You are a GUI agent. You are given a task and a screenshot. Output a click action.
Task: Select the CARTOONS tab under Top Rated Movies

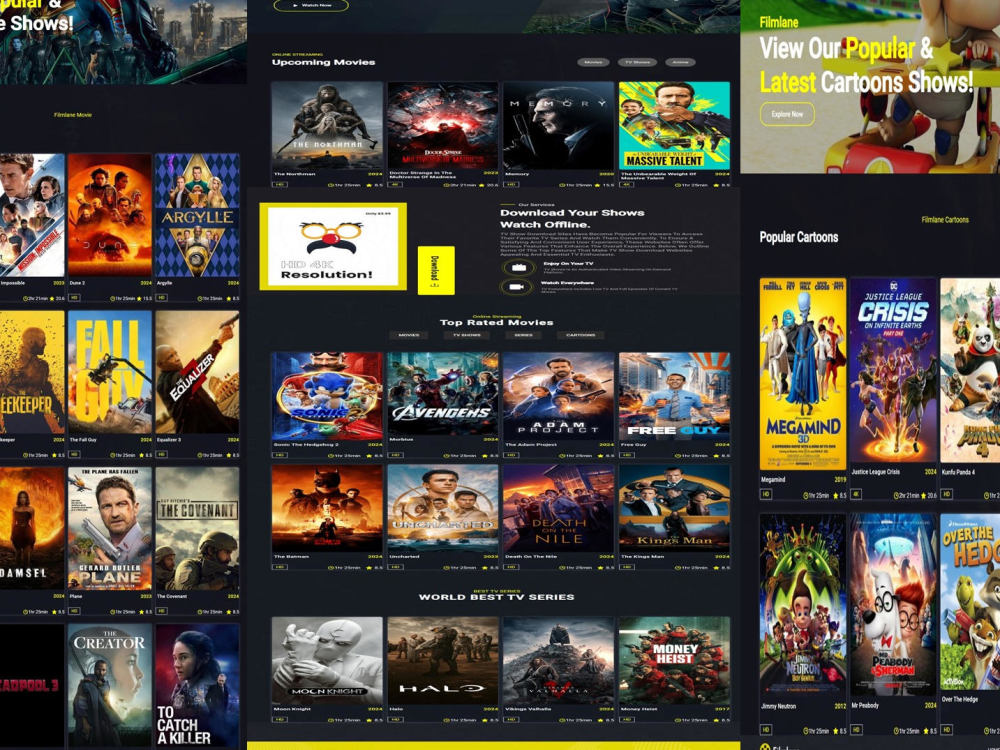(x=580, y=335)
